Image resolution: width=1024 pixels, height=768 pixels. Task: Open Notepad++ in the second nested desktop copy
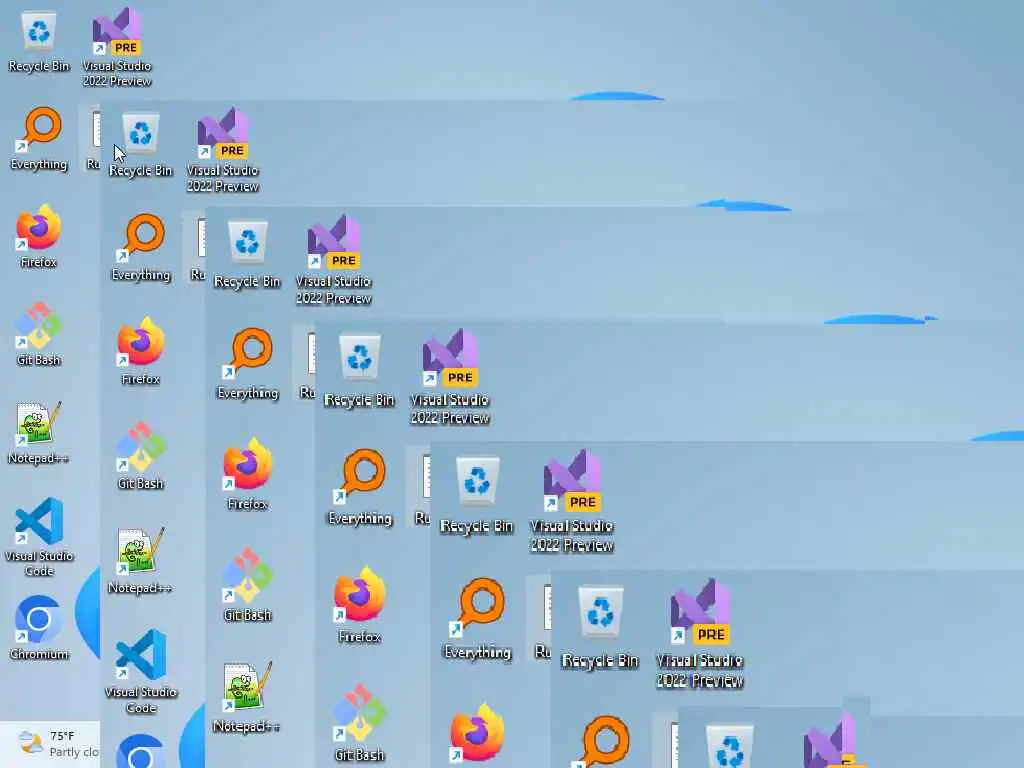coord(247,697)
